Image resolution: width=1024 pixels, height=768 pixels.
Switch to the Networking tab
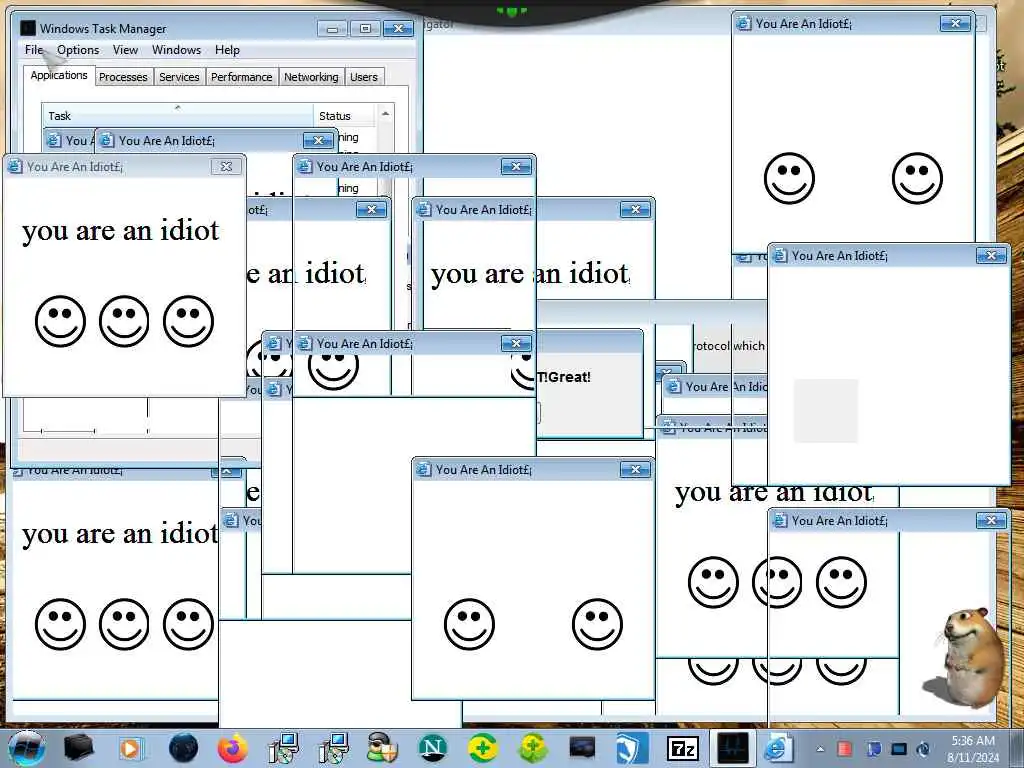click(x=311, y=77)
